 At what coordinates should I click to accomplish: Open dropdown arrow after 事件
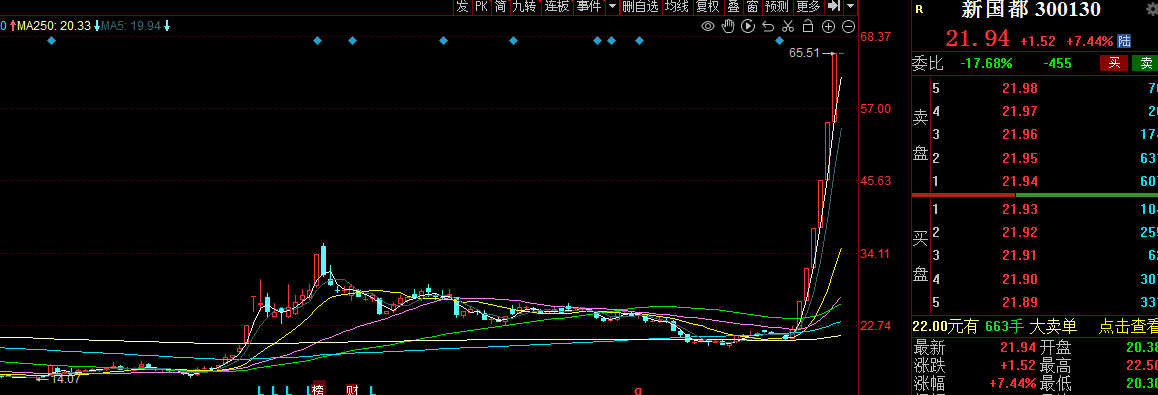[x=611, y=7]
